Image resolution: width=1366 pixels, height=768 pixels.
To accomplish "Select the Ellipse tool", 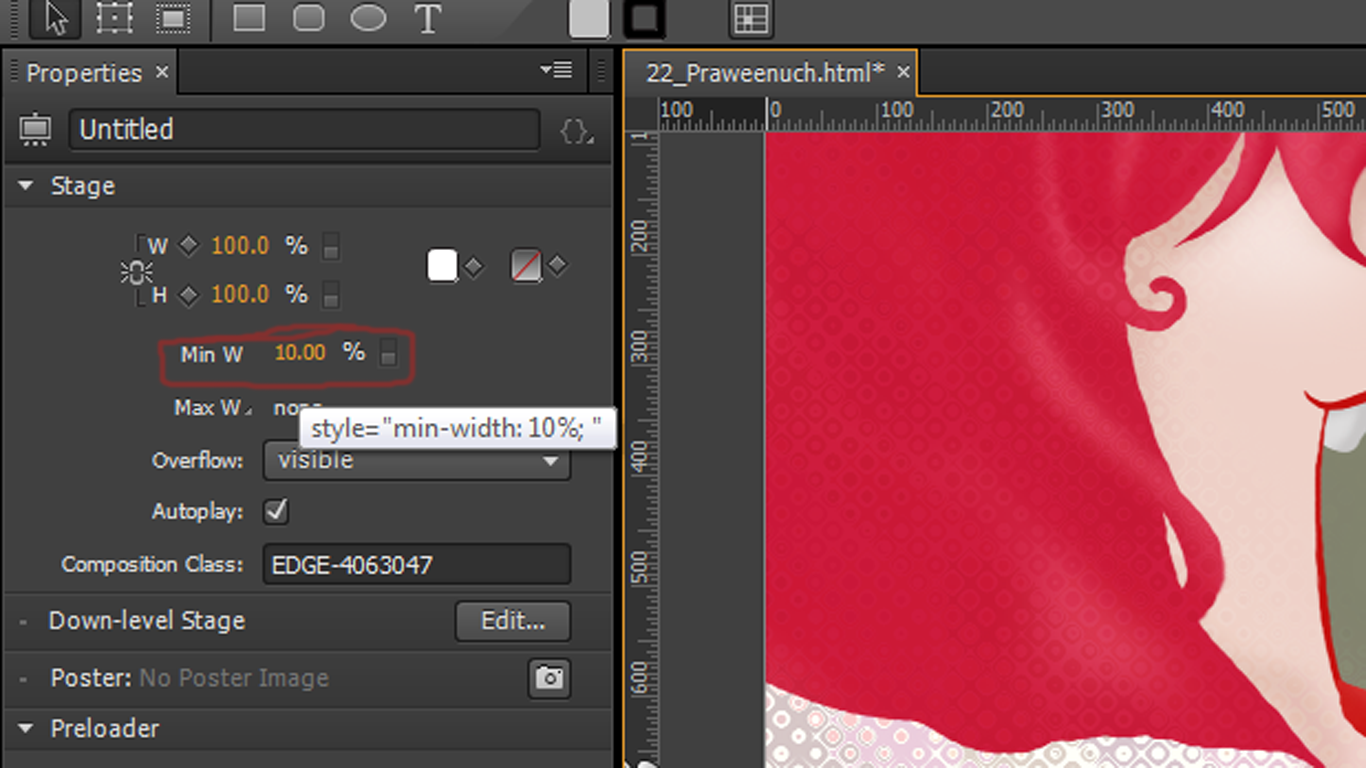I will pos(368,18).
